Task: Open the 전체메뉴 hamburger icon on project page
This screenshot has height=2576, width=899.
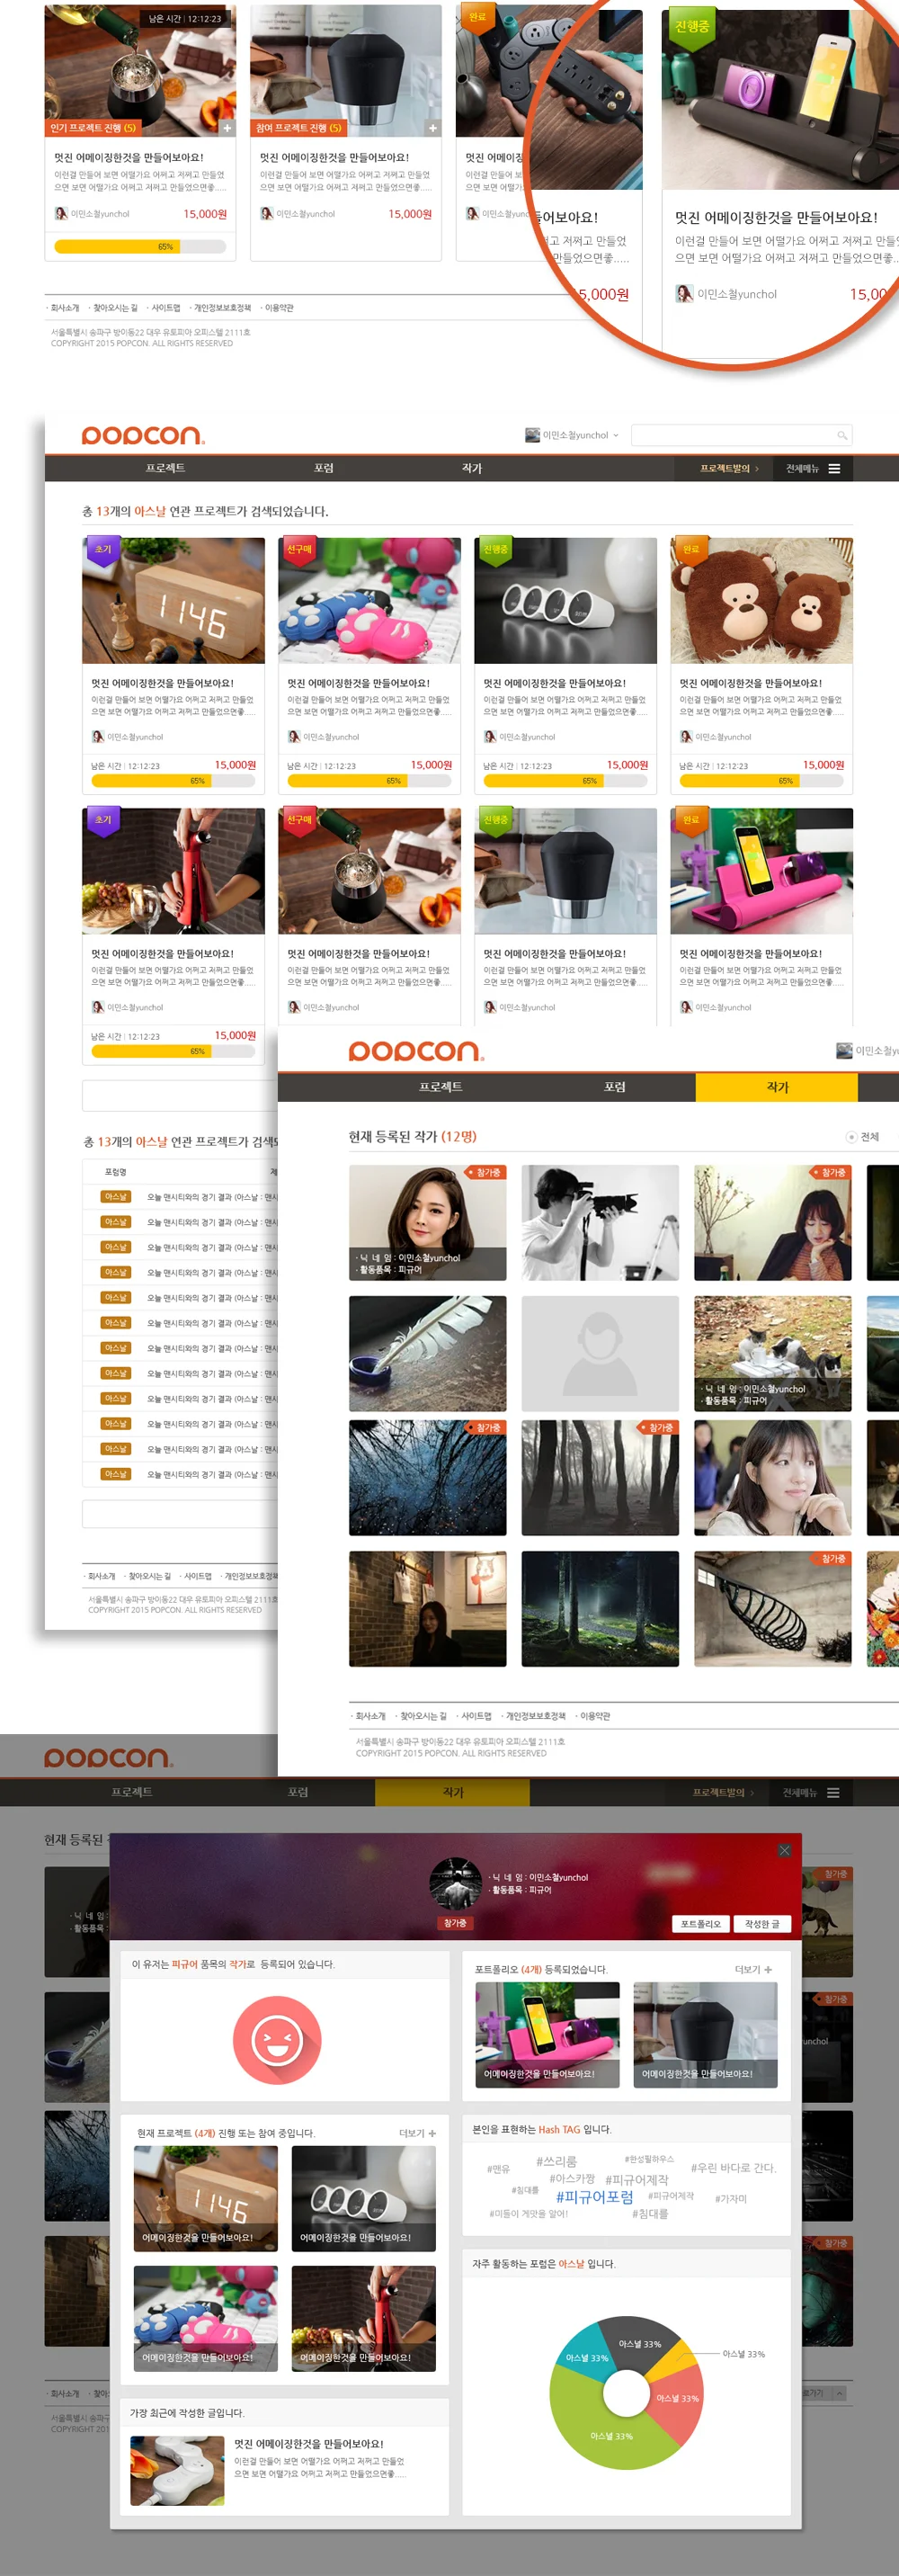Action: [x=834, y=468]
